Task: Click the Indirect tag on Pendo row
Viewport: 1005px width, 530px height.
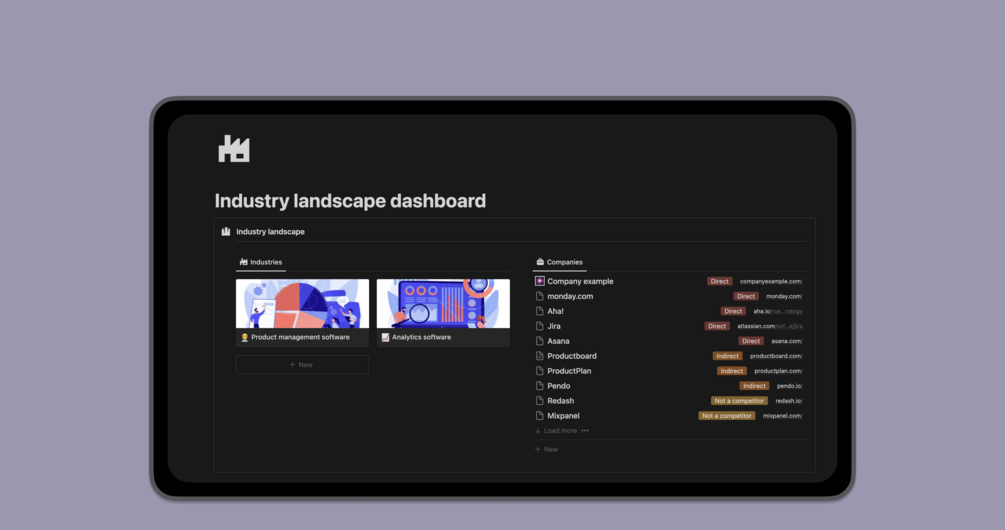Action: click(754, 386)
